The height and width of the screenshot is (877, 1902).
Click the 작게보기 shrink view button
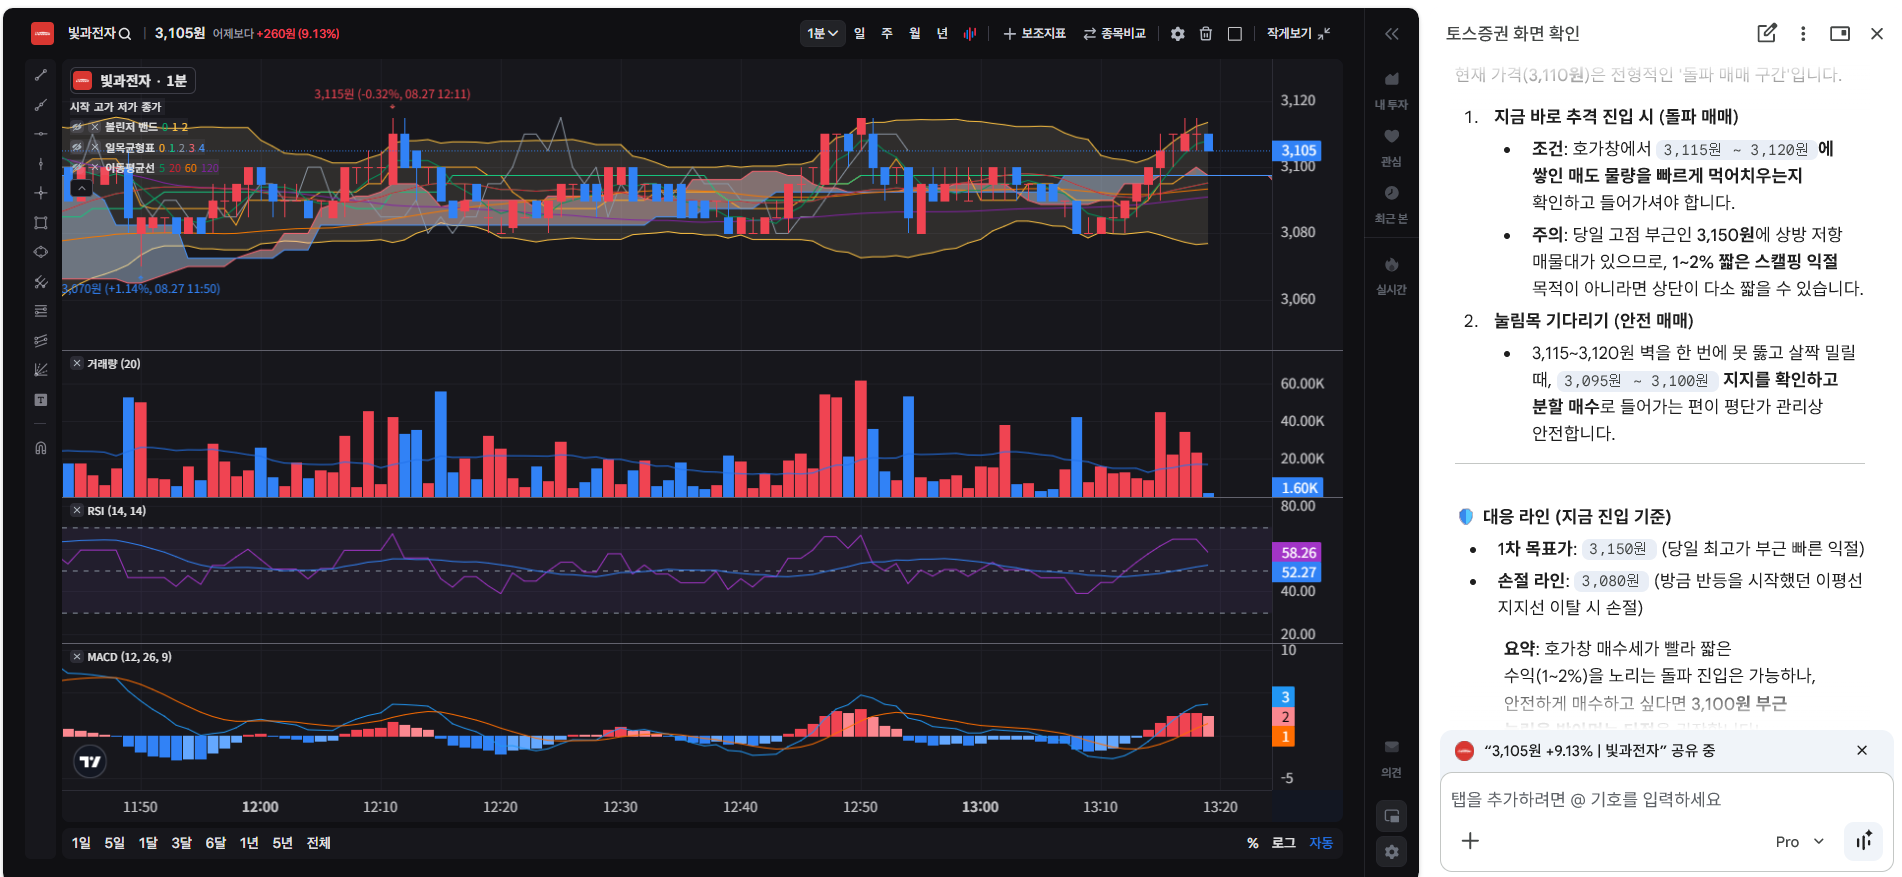click(x=1299, y=34)
